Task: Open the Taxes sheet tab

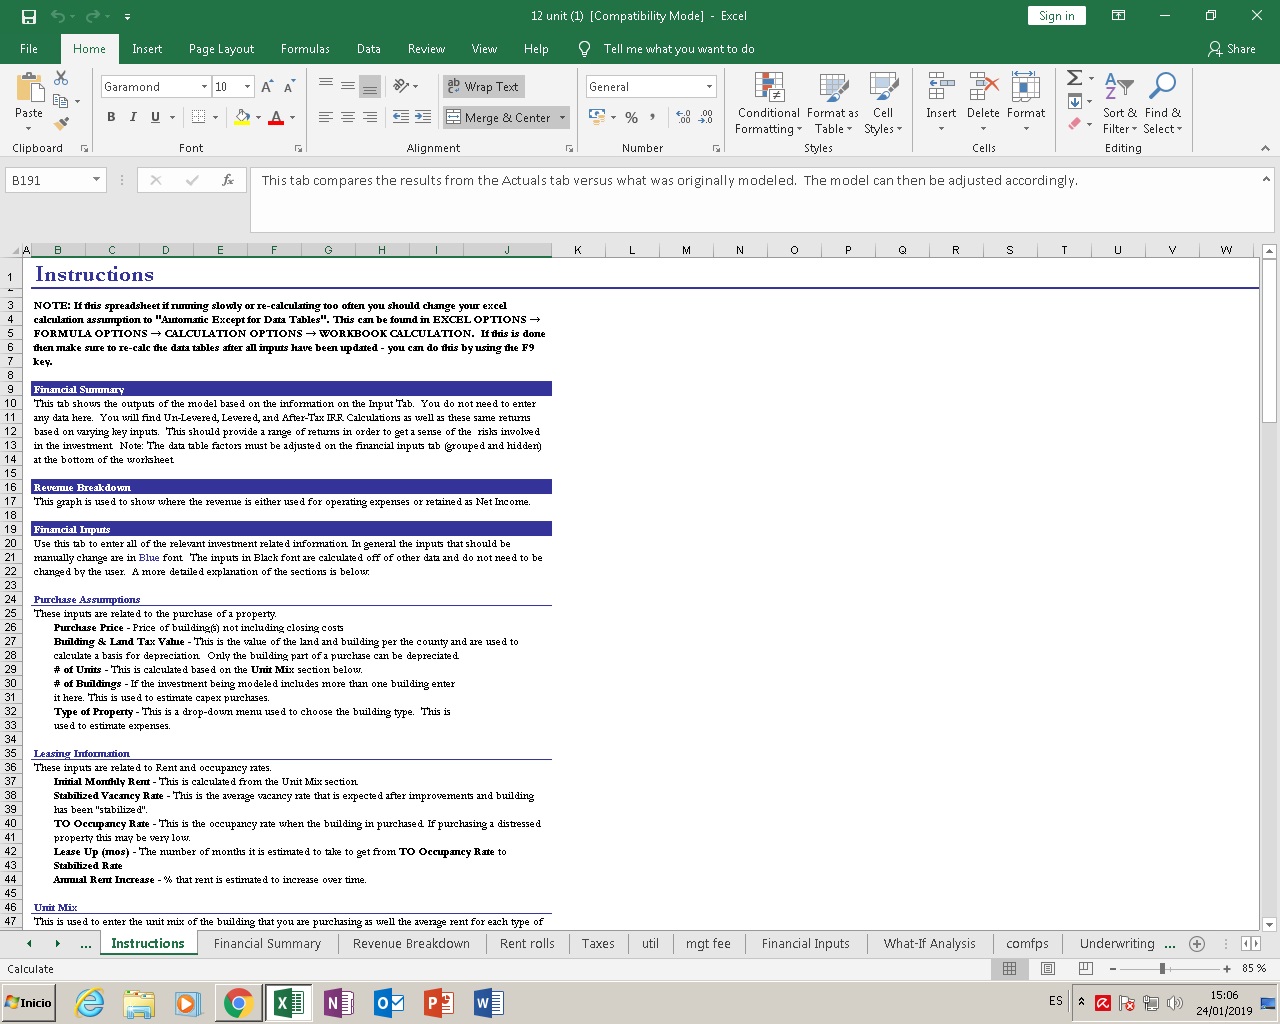Action: tap(597, 943)
